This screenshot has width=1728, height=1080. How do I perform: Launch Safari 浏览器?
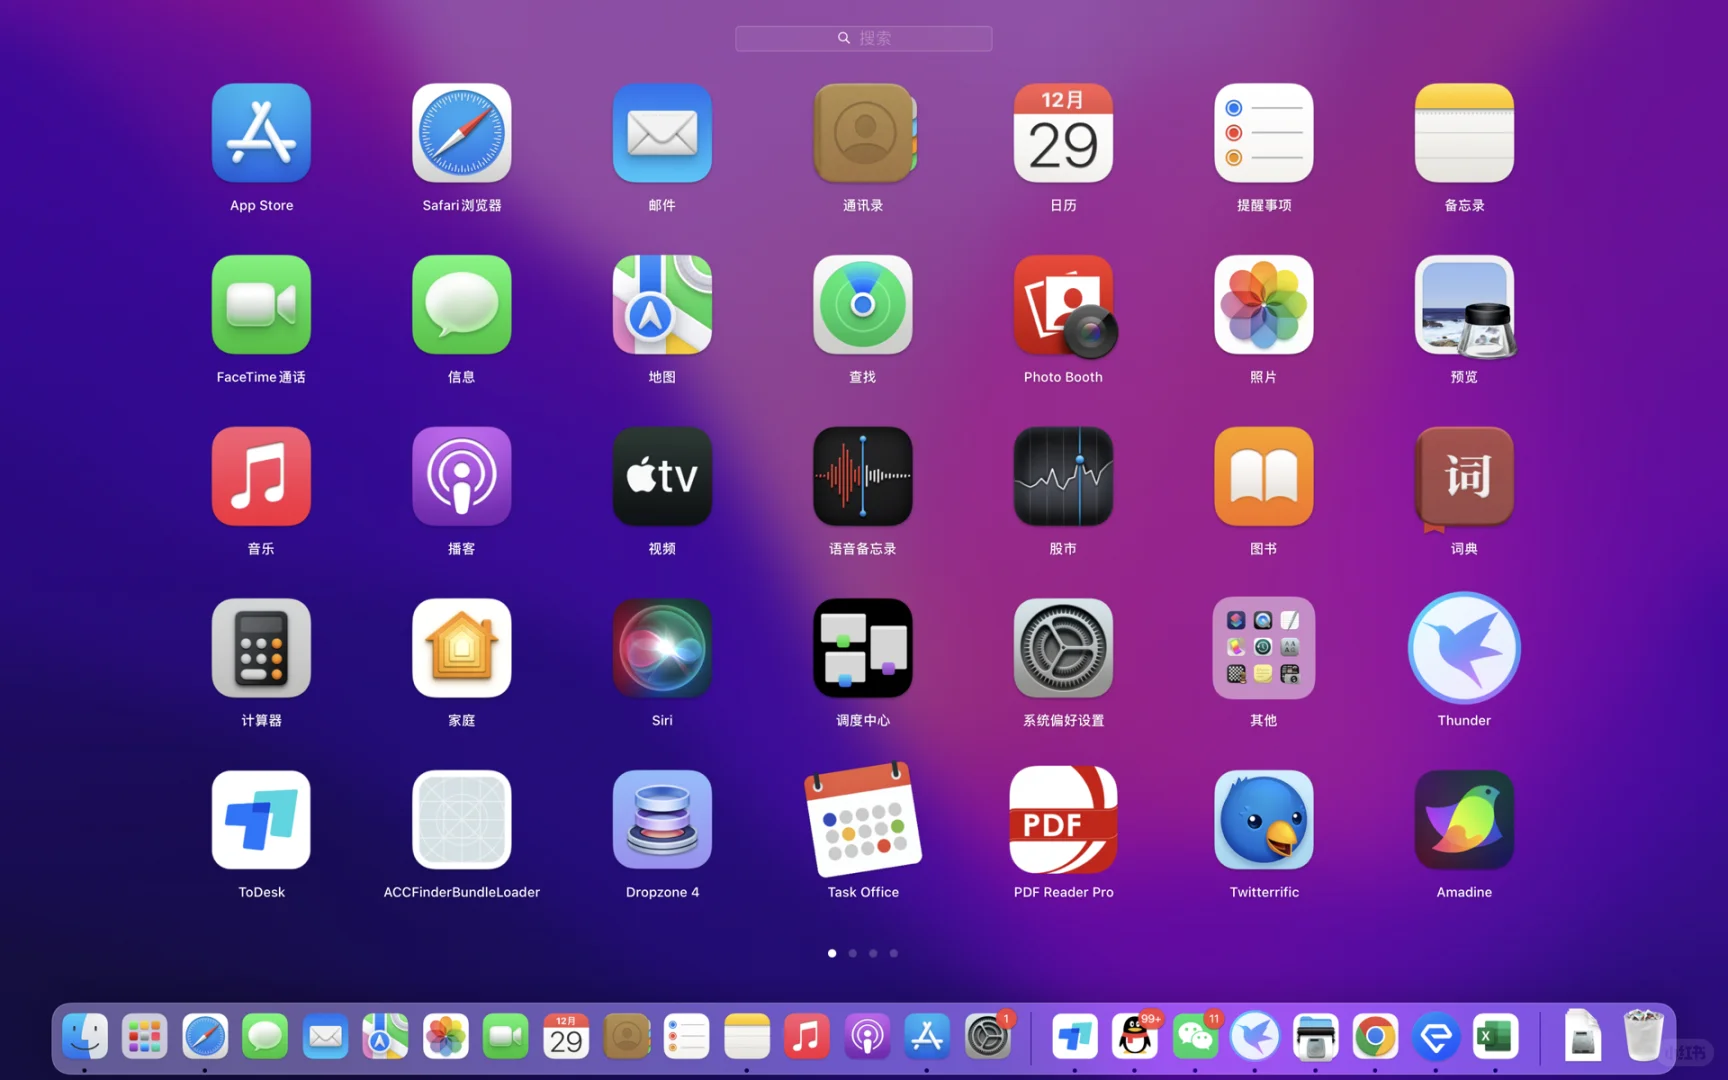tap(461, 133)
